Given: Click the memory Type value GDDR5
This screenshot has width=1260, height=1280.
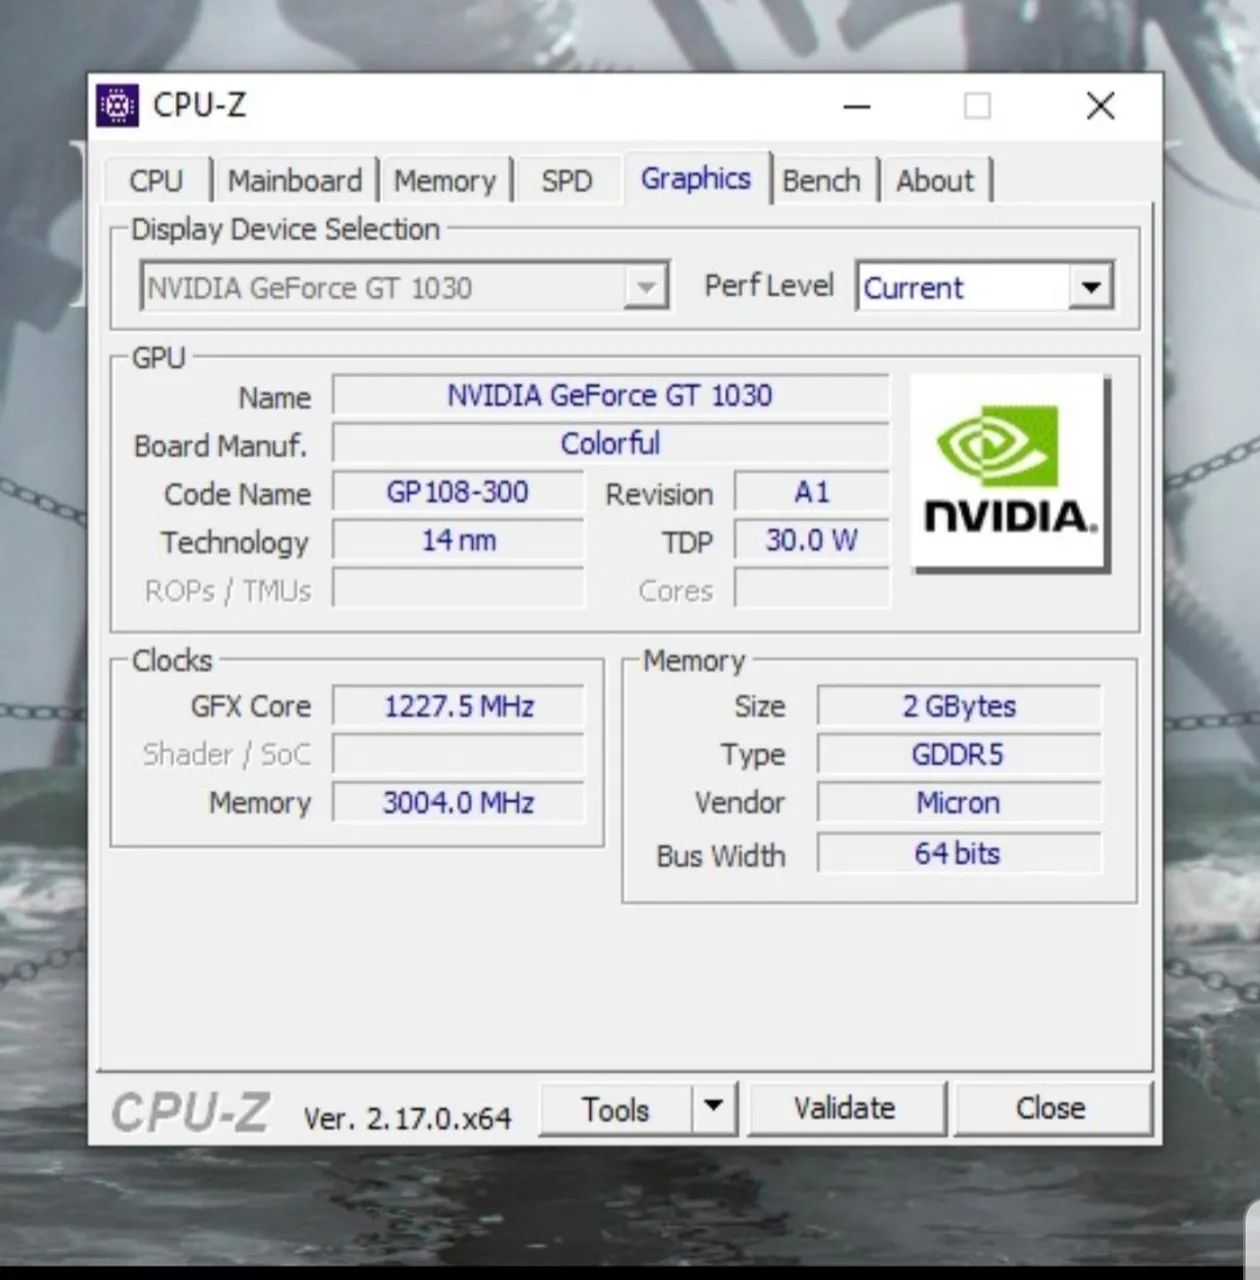Looking at the screenshot, I should tap(959, 754).
